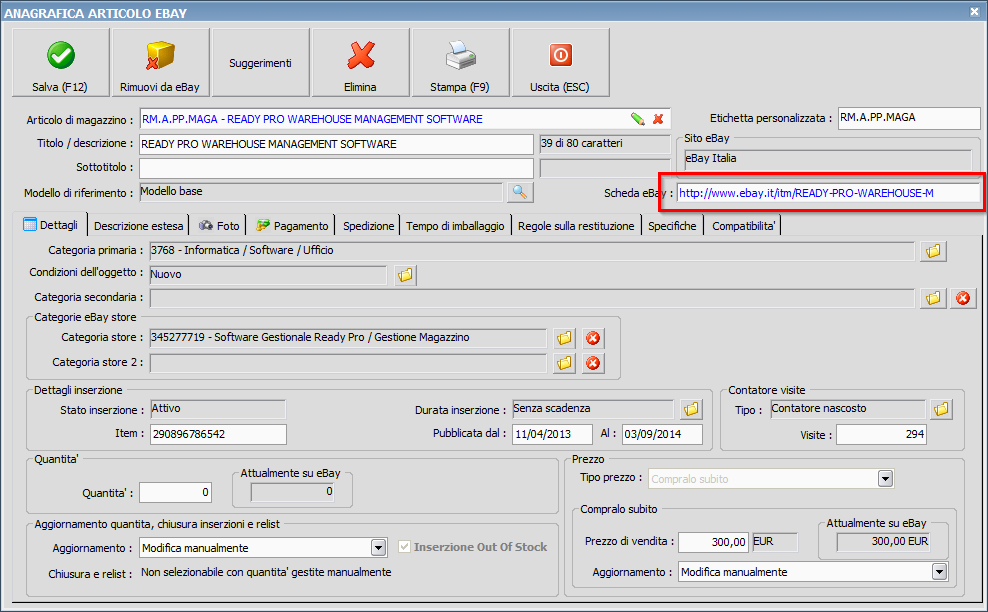Click the Modello base reference field
This screenshot has width=988, height=612.
[321, 192]
